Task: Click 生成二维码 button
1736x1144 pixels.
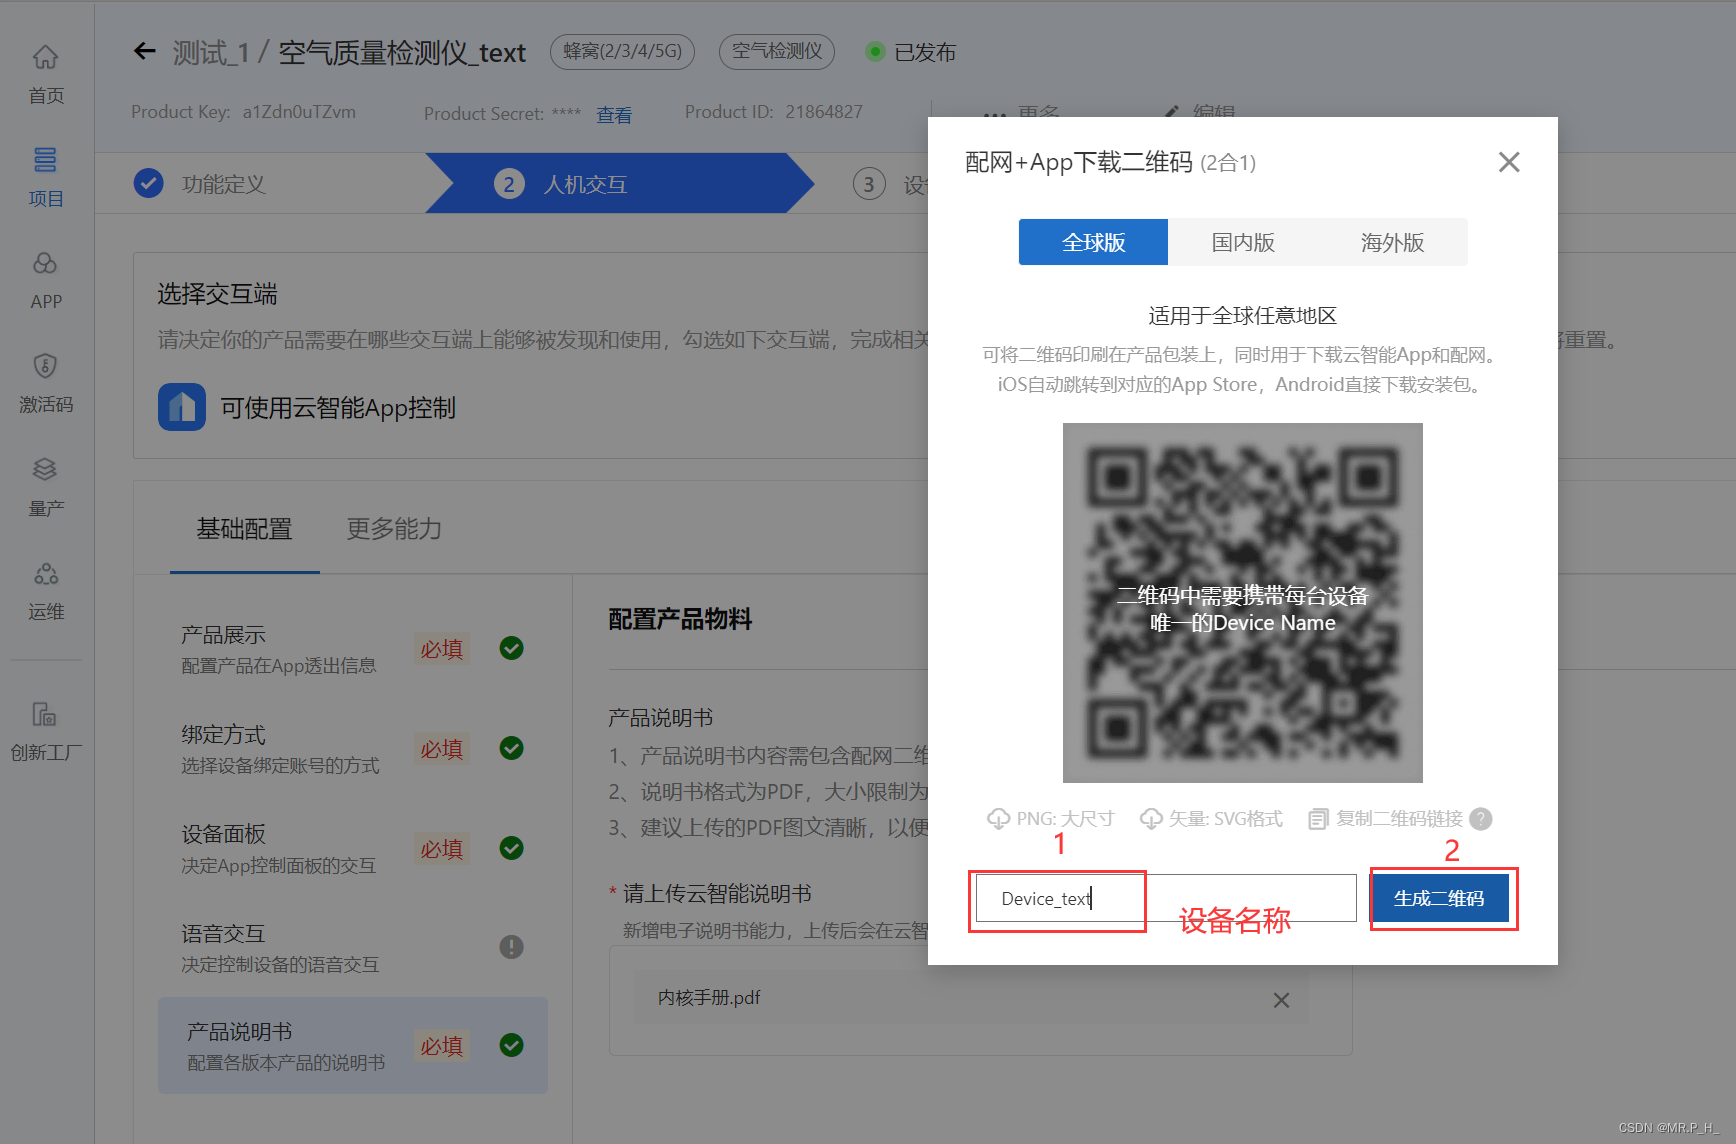Action: (1439, 898)
